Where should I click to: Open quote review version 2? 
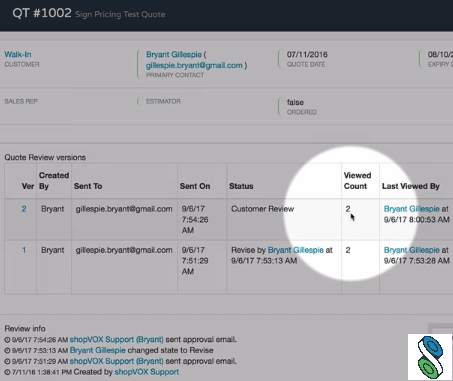pyautogui.click(x=24, y=209)
